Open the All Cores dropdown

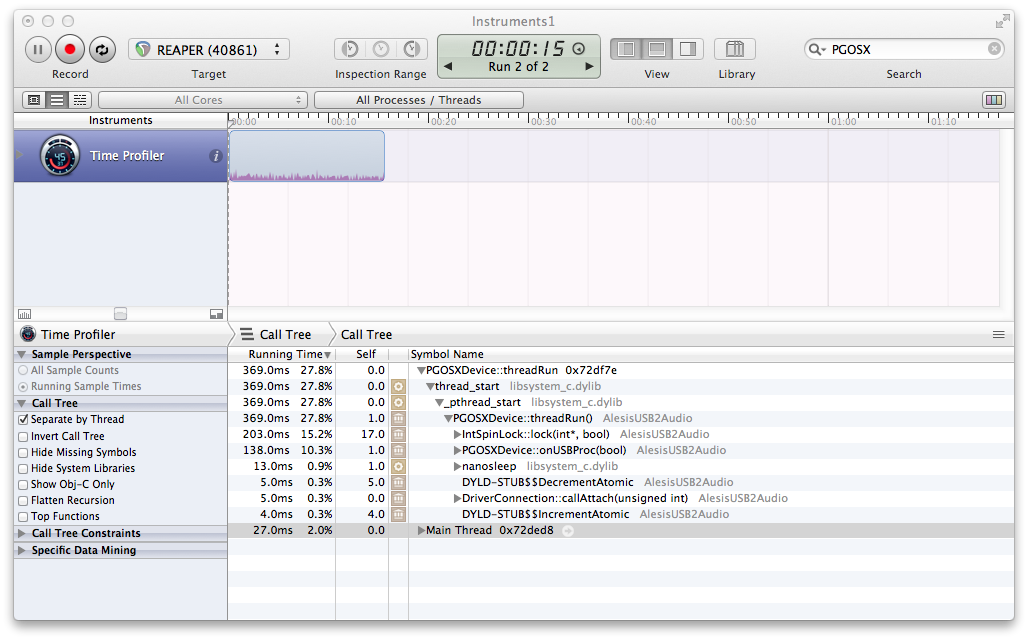(202, 100)
